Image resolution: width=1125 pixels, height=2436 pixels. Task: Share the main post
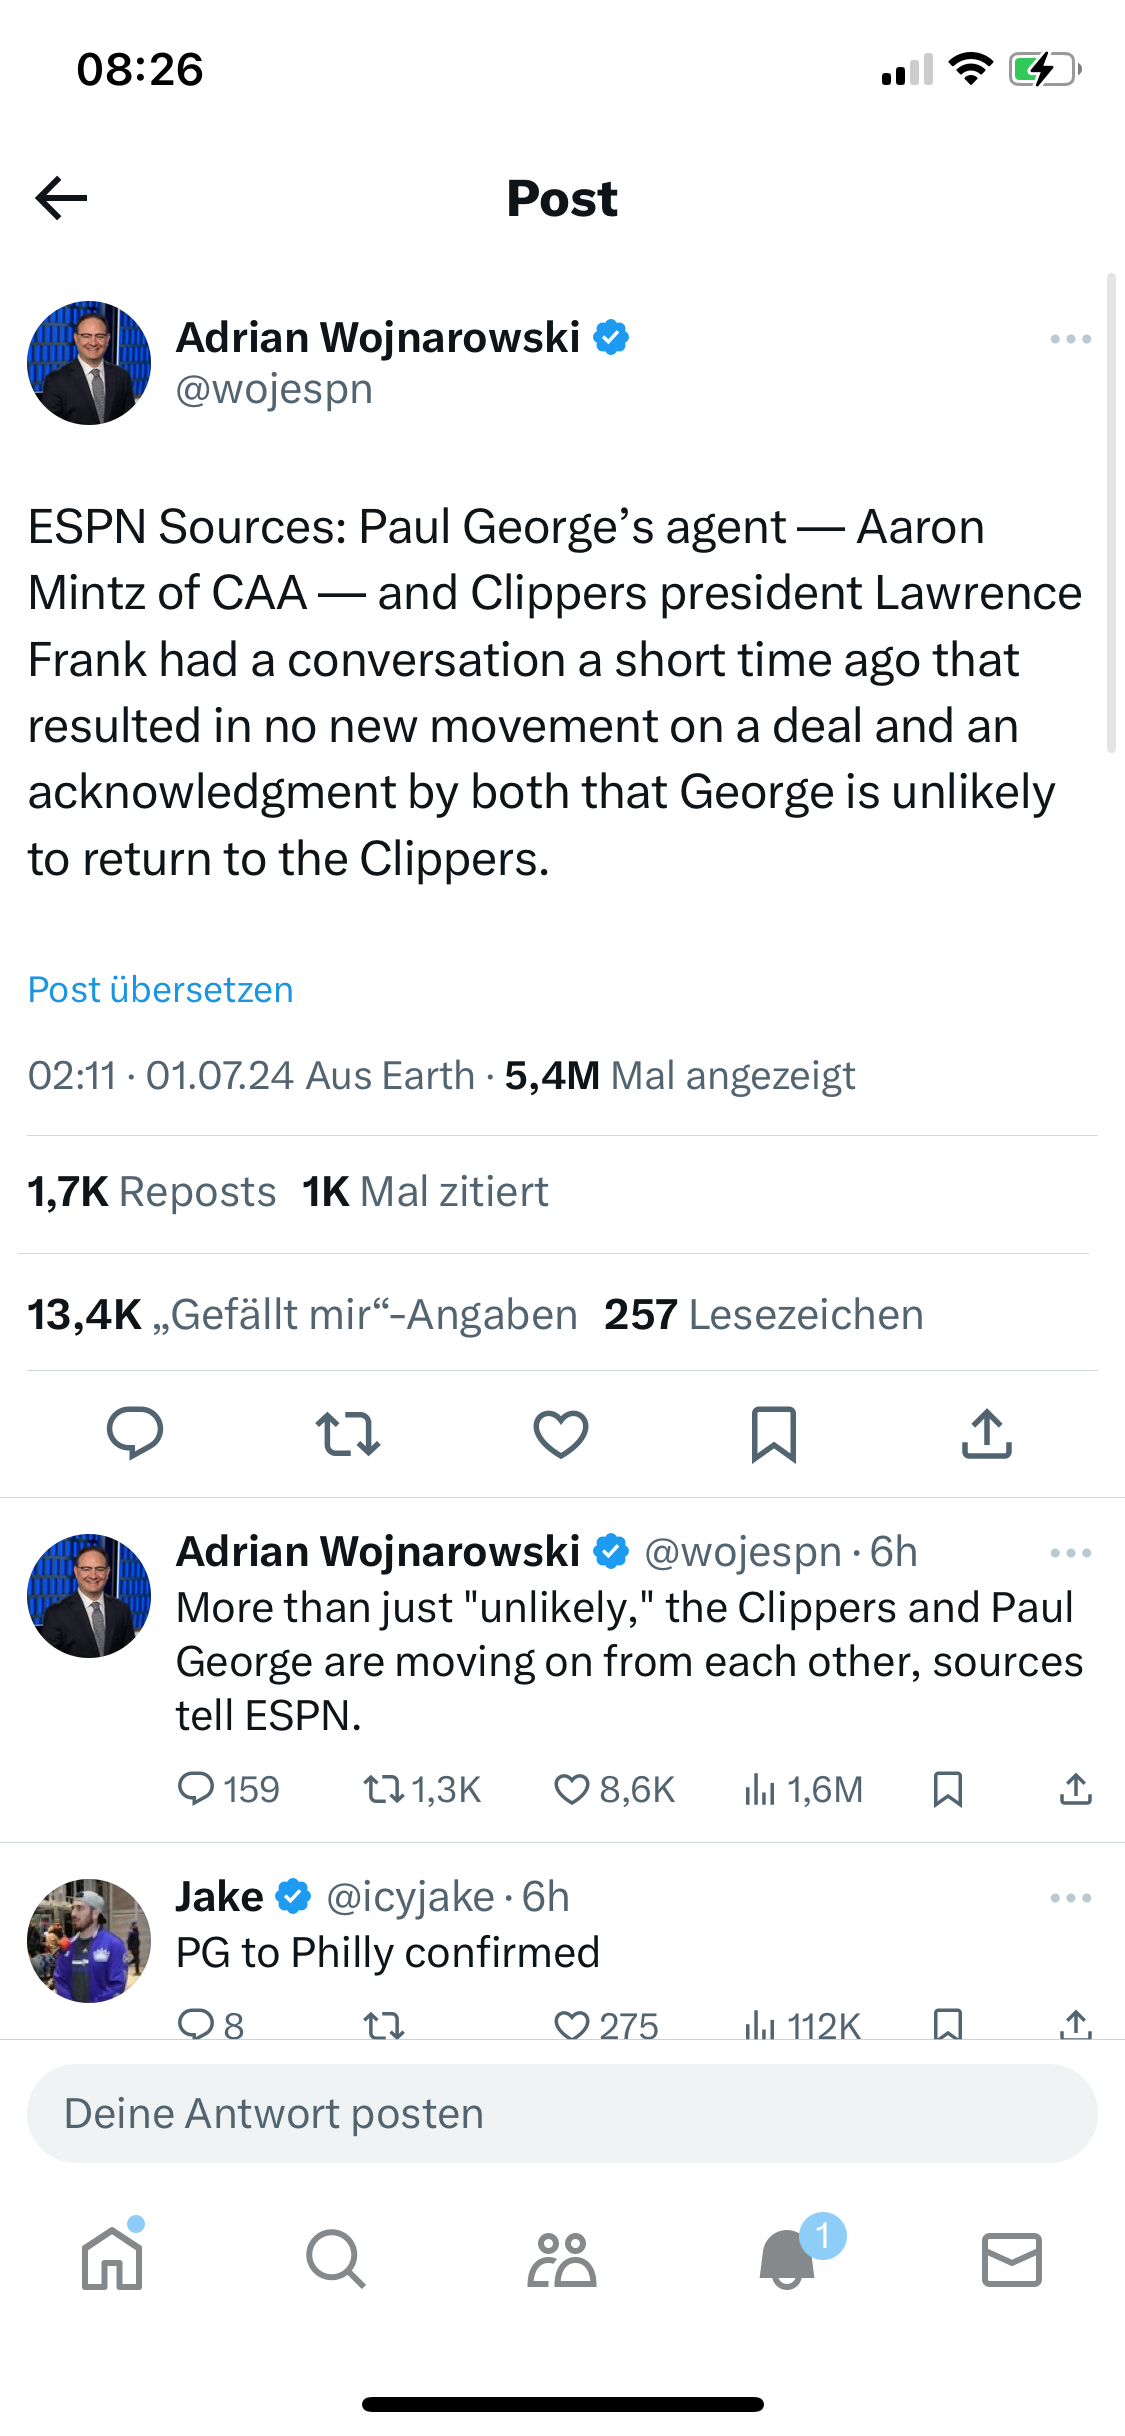(x=987, y=1433)
